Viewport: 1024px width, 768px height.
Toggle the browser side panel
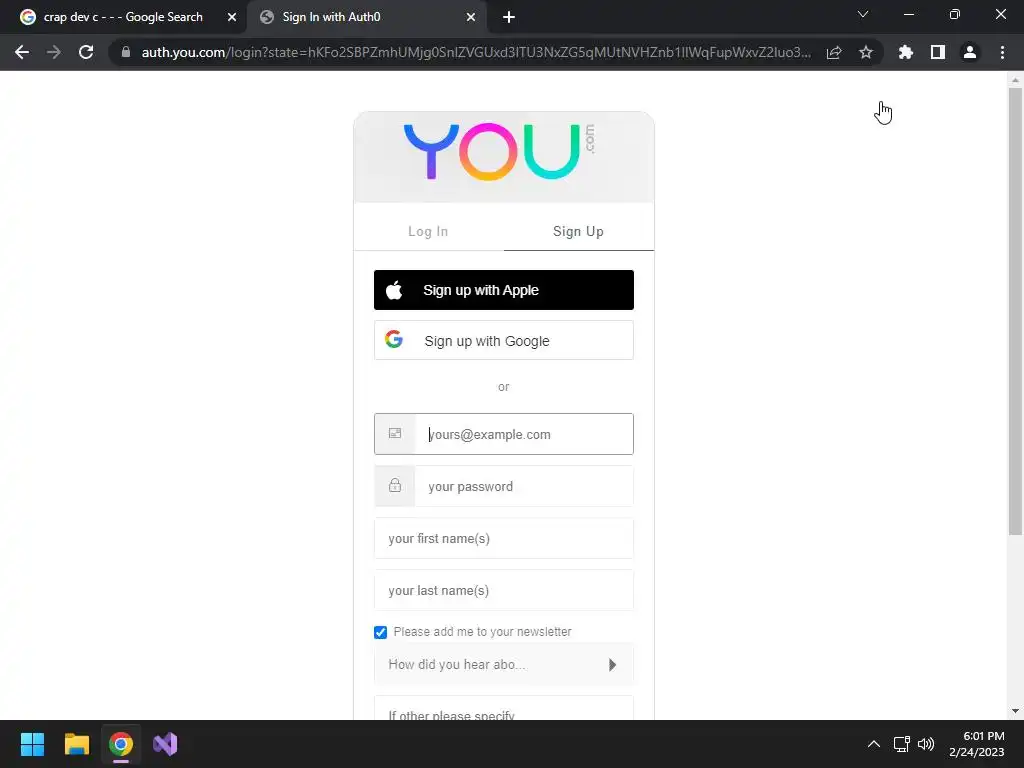click(x=938, y=52)
